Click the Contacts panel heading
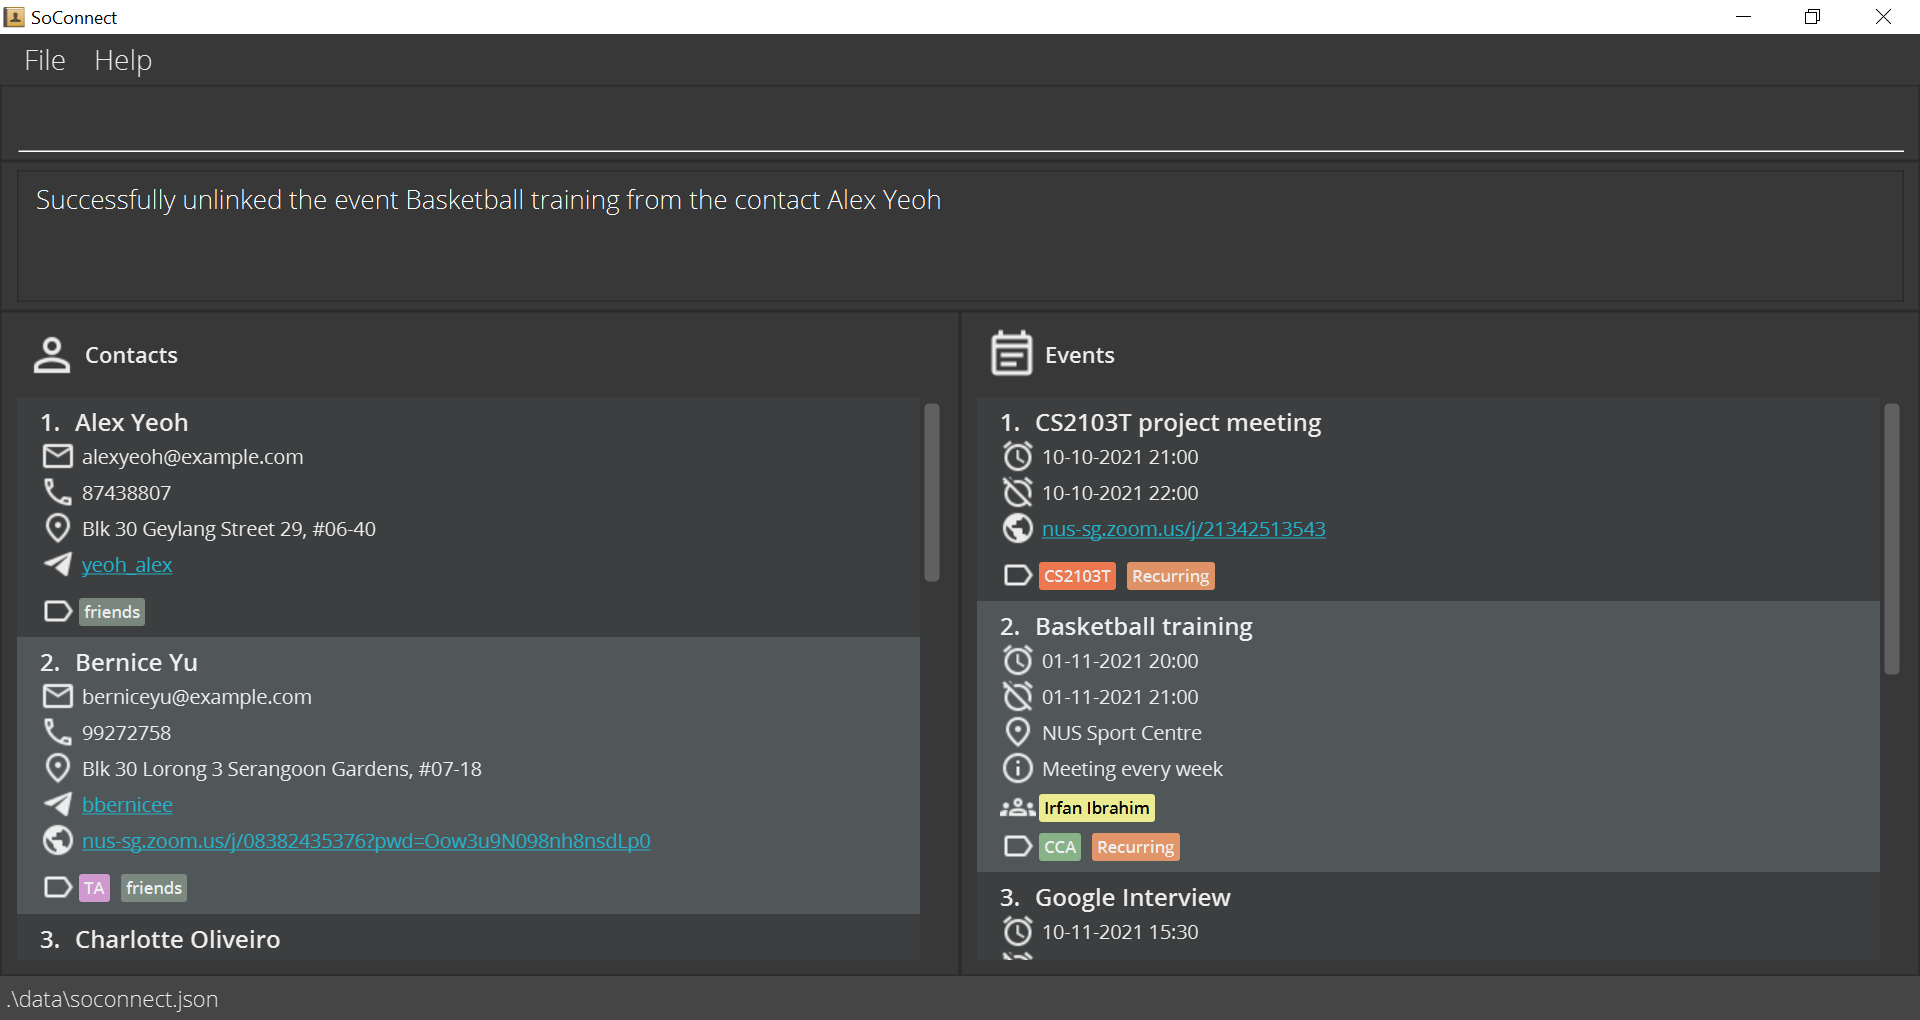 (131, 355)
